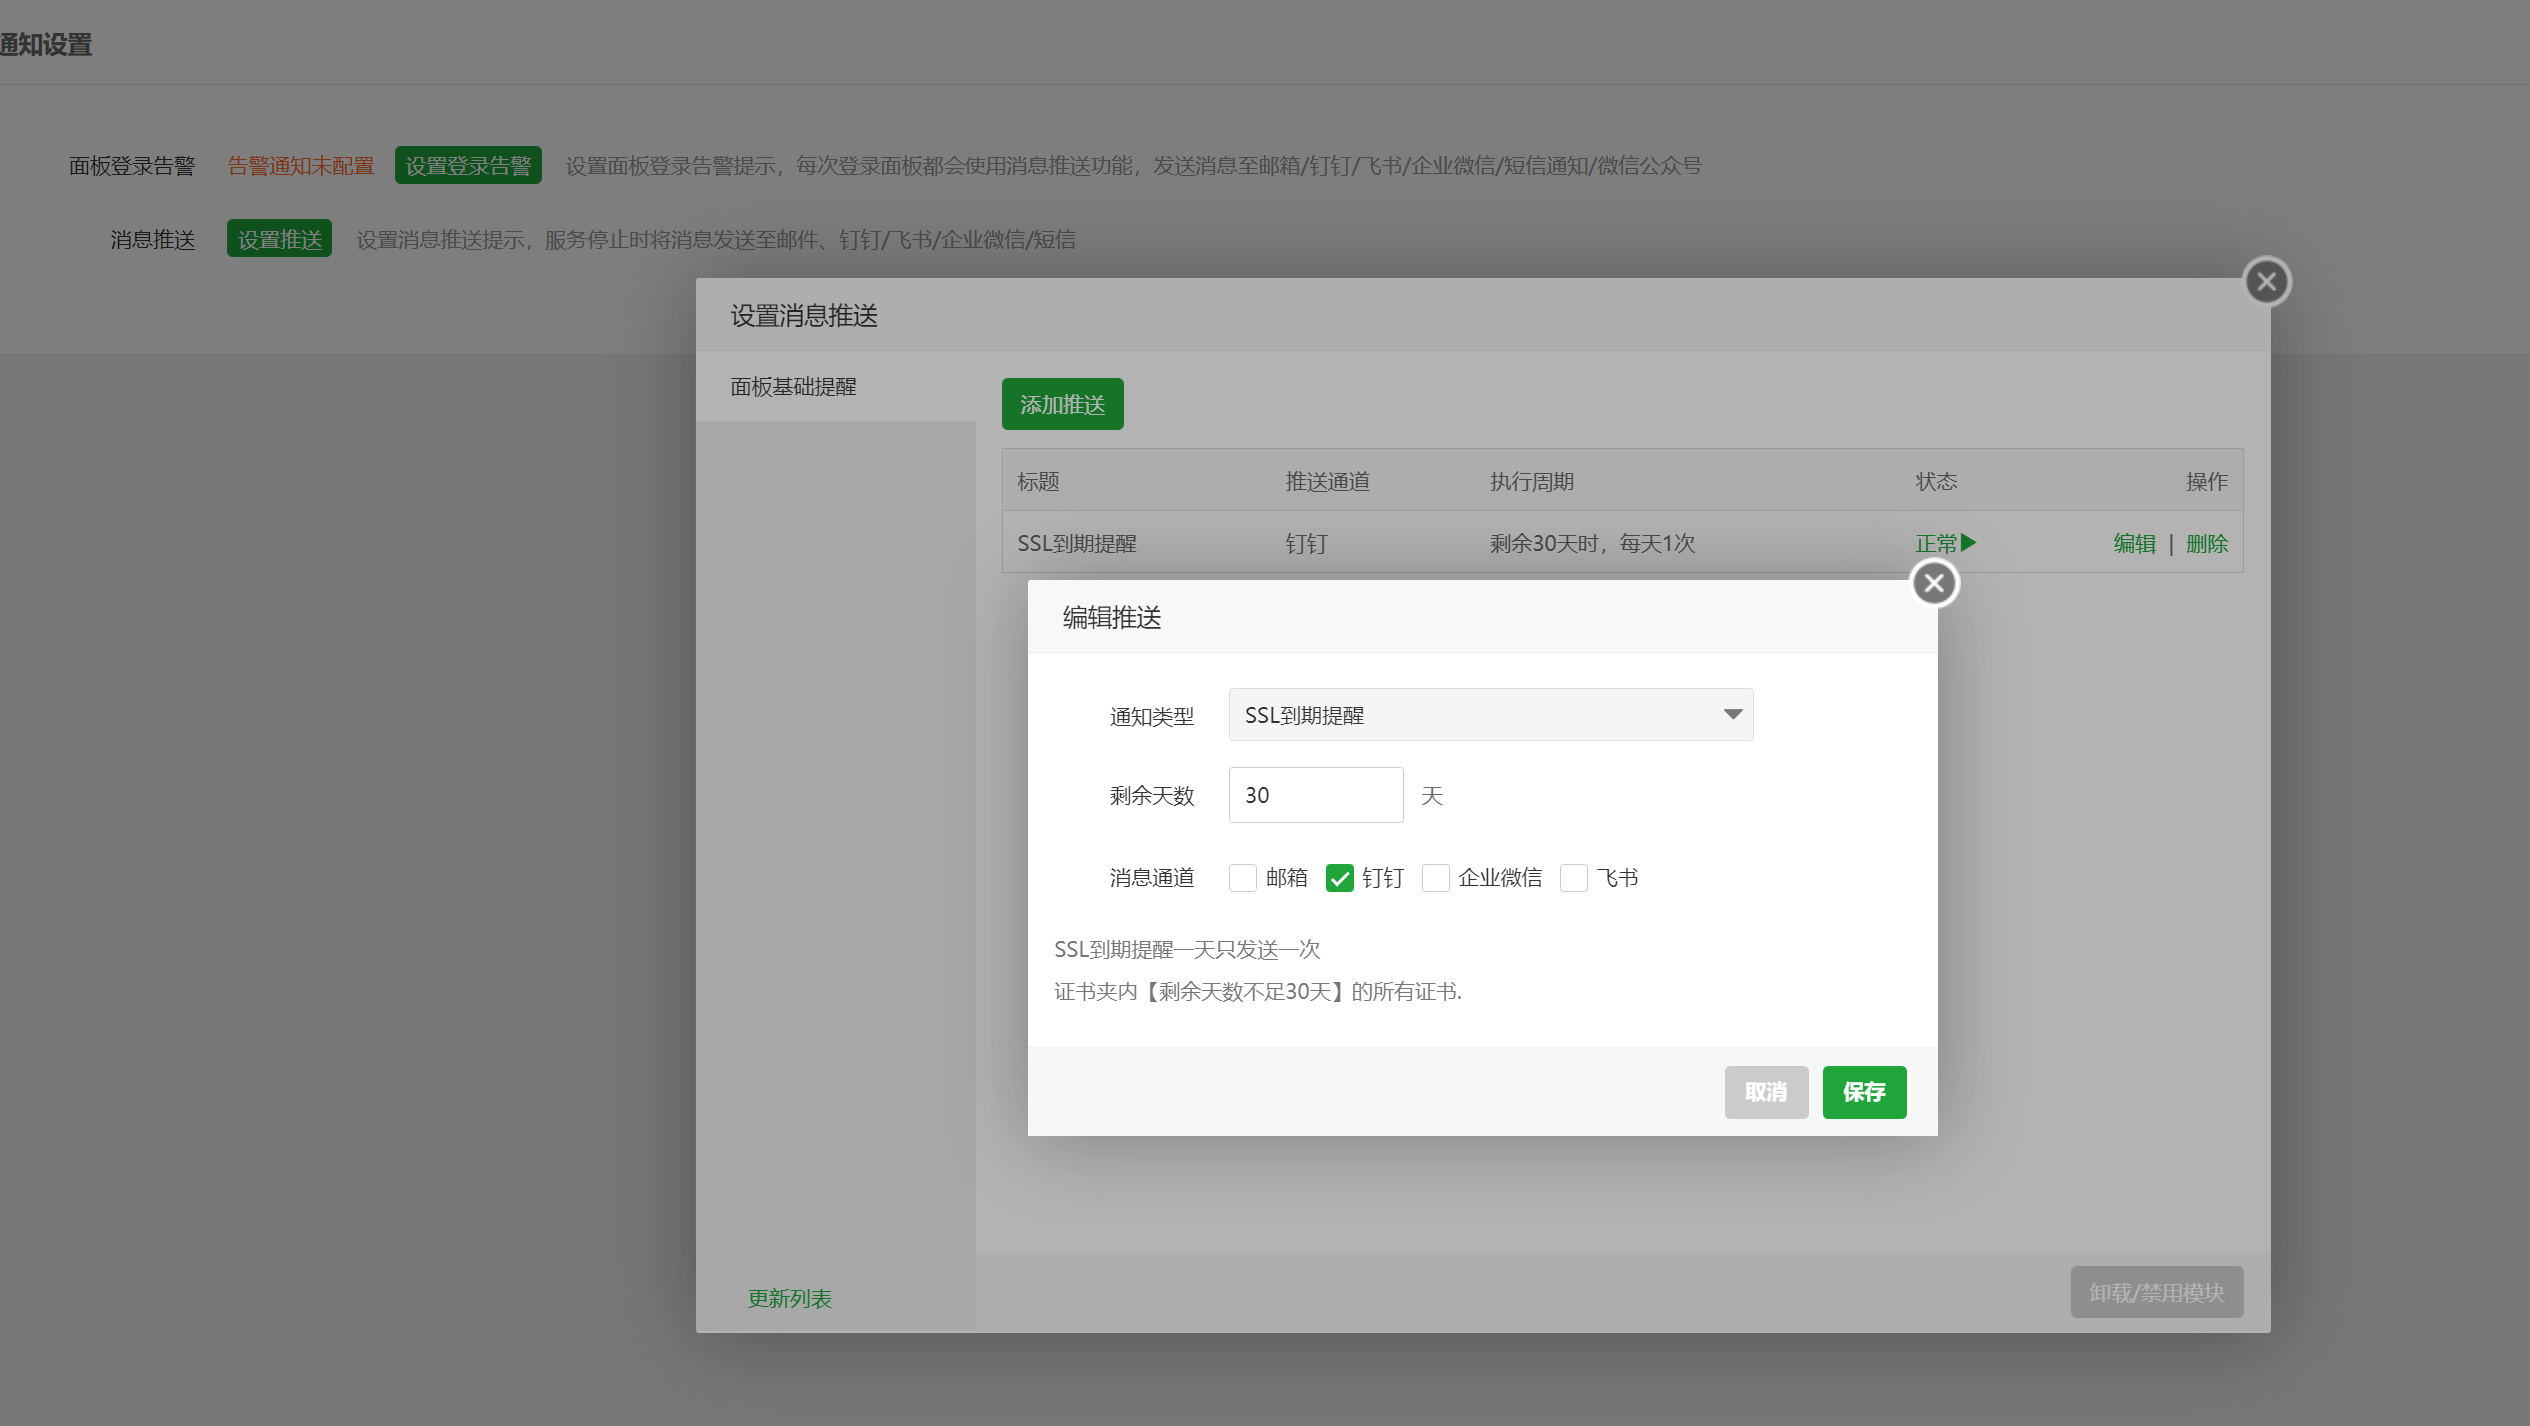Click the 剩余天数 input showing 30
2530x1426 pixels.
click(1315, 794)
